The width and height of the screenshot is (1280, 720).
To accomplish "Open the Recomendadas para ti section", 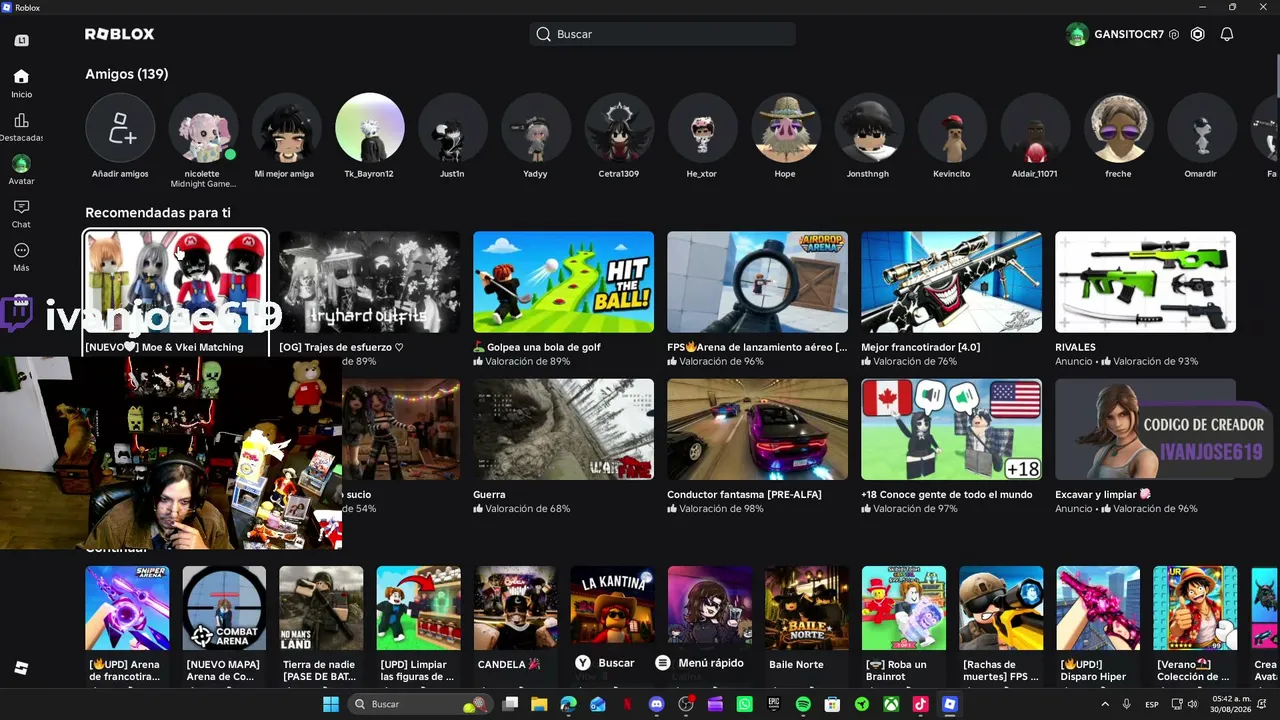I will point(158,213).
